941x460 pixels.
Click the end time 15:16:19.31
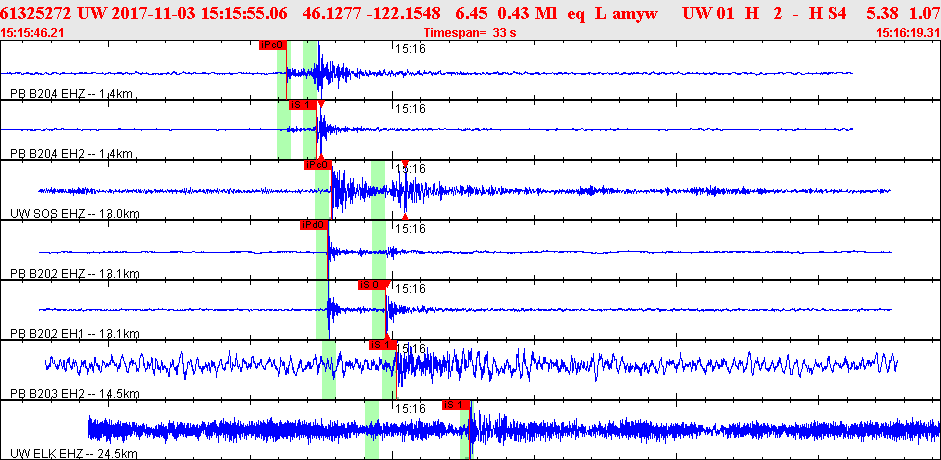pos(907,32)
